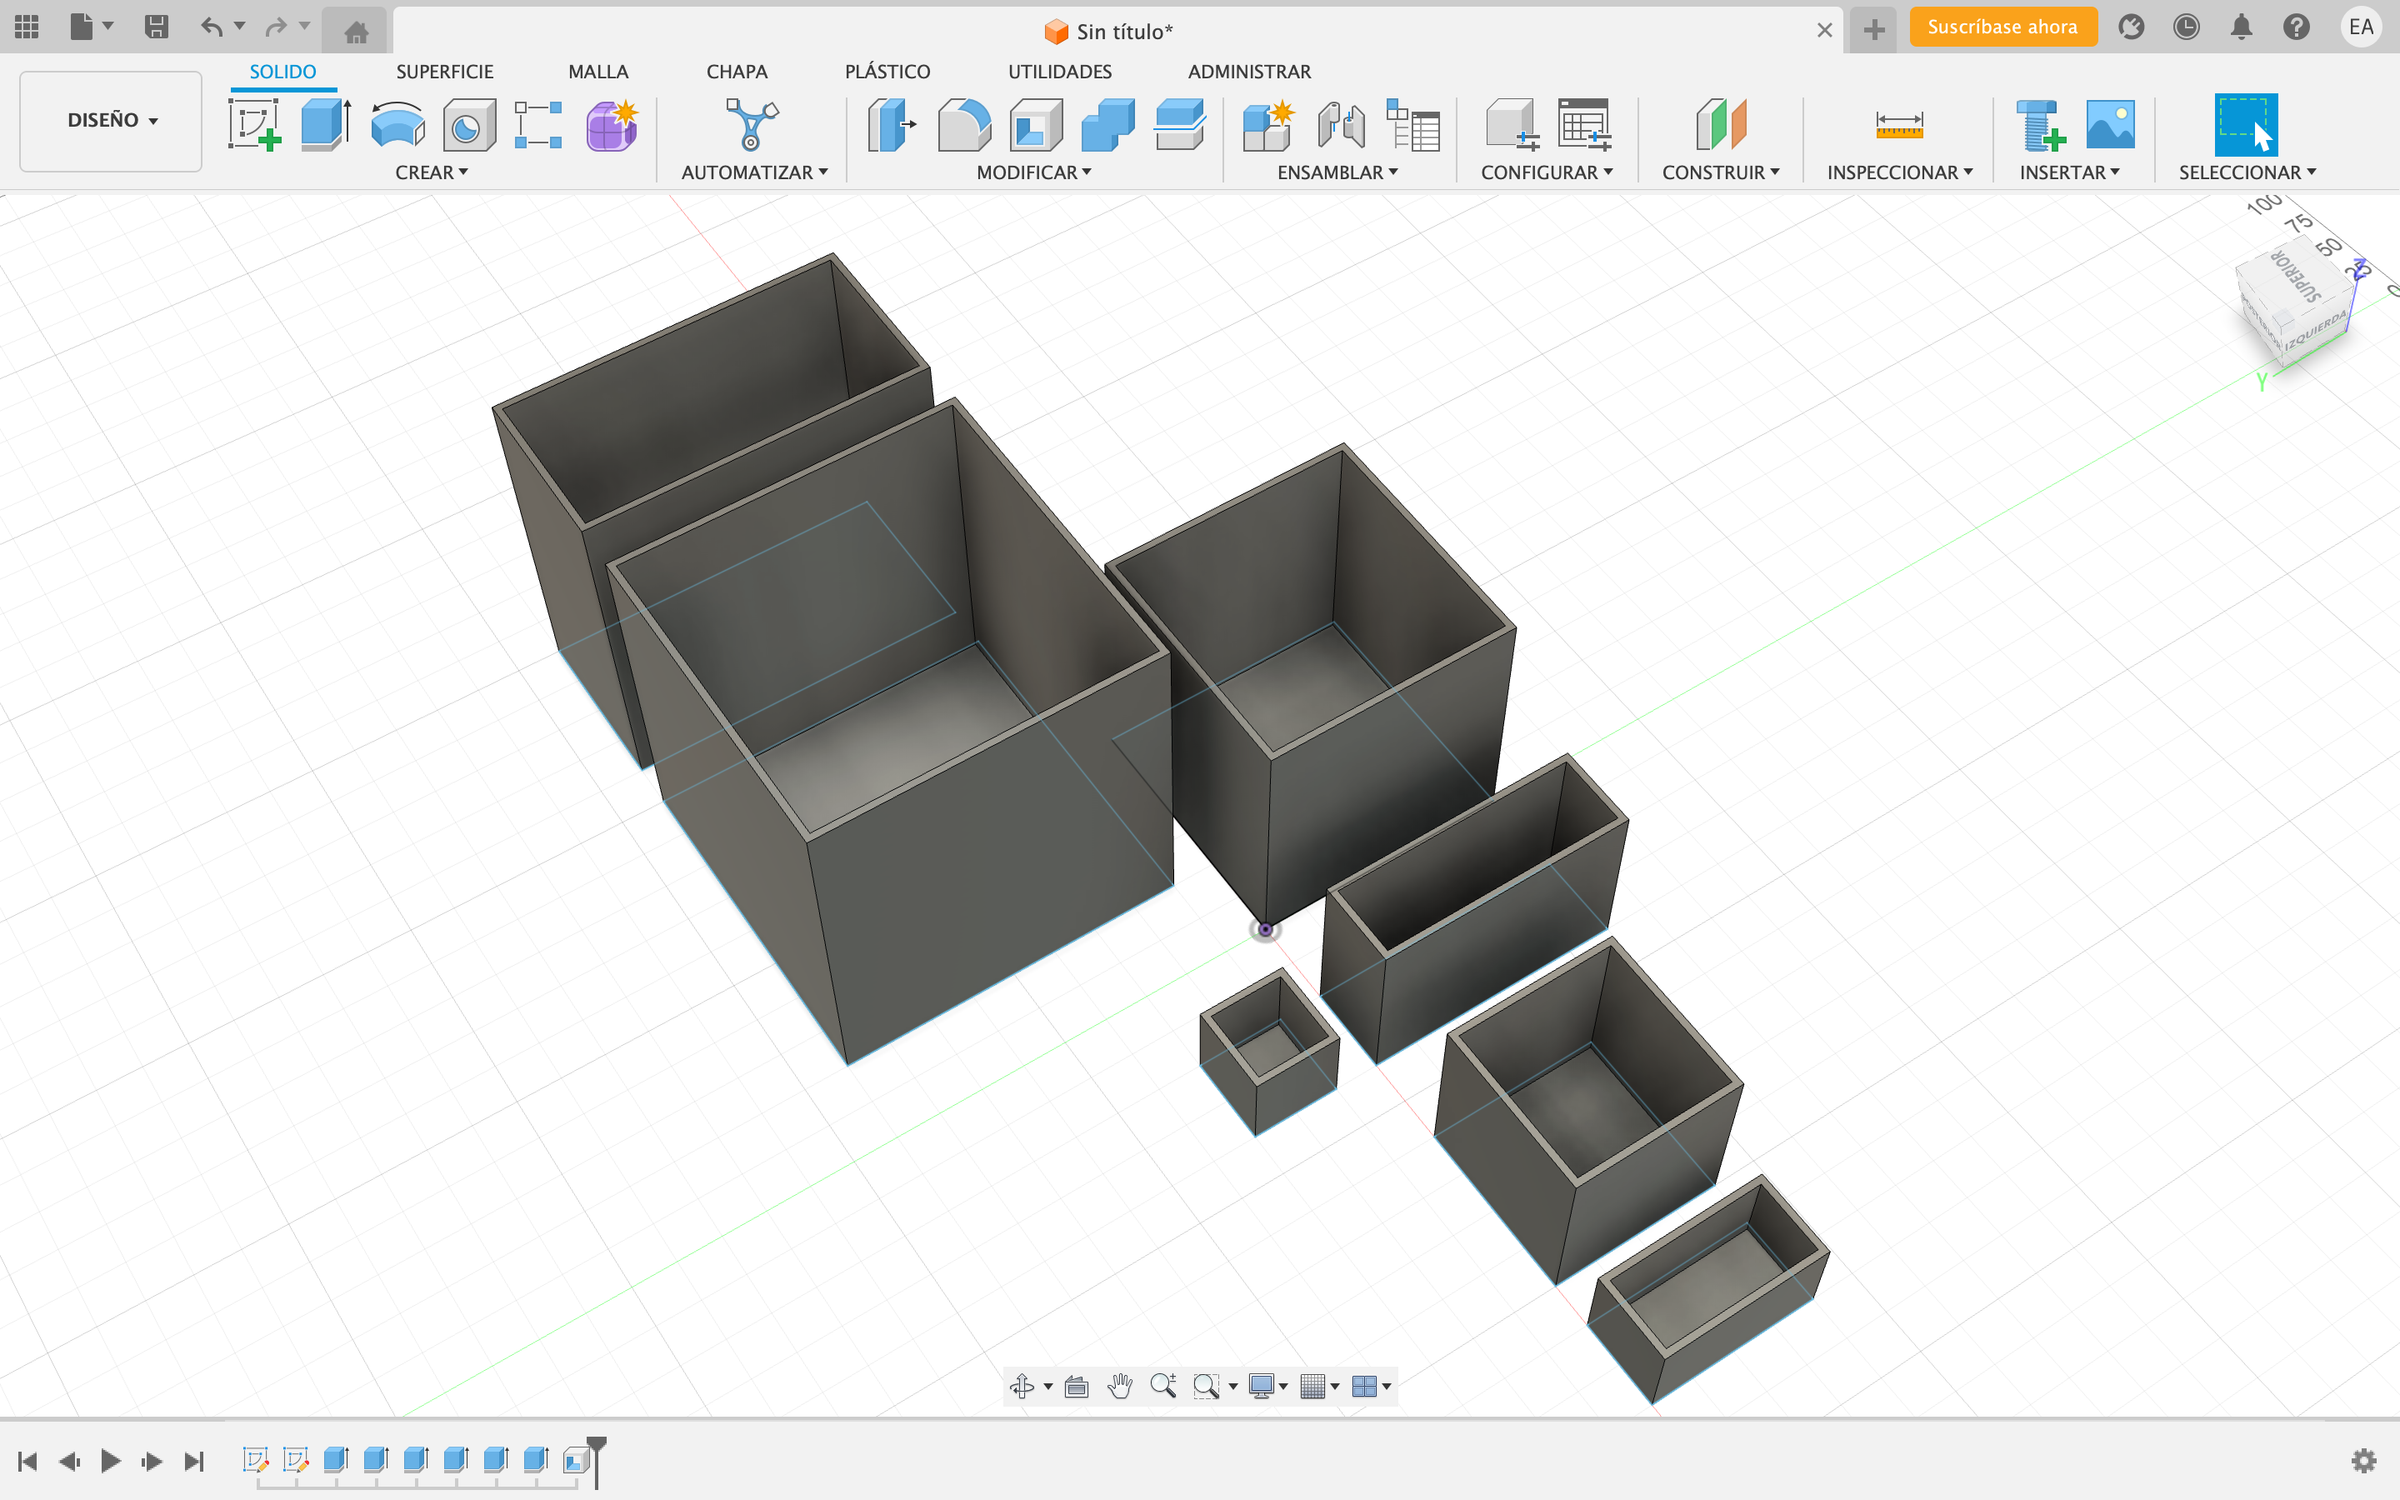Expand the SELECCIONAR menu

point(2247,172)
